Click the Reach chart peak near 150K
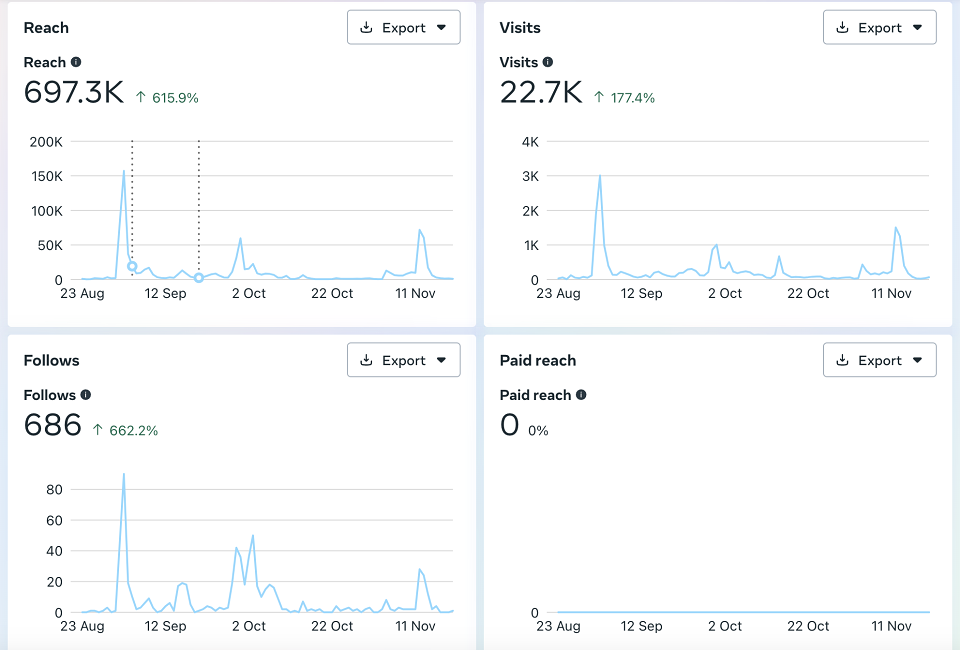Screen dimensions: 960x650 (x=124, y=171)
